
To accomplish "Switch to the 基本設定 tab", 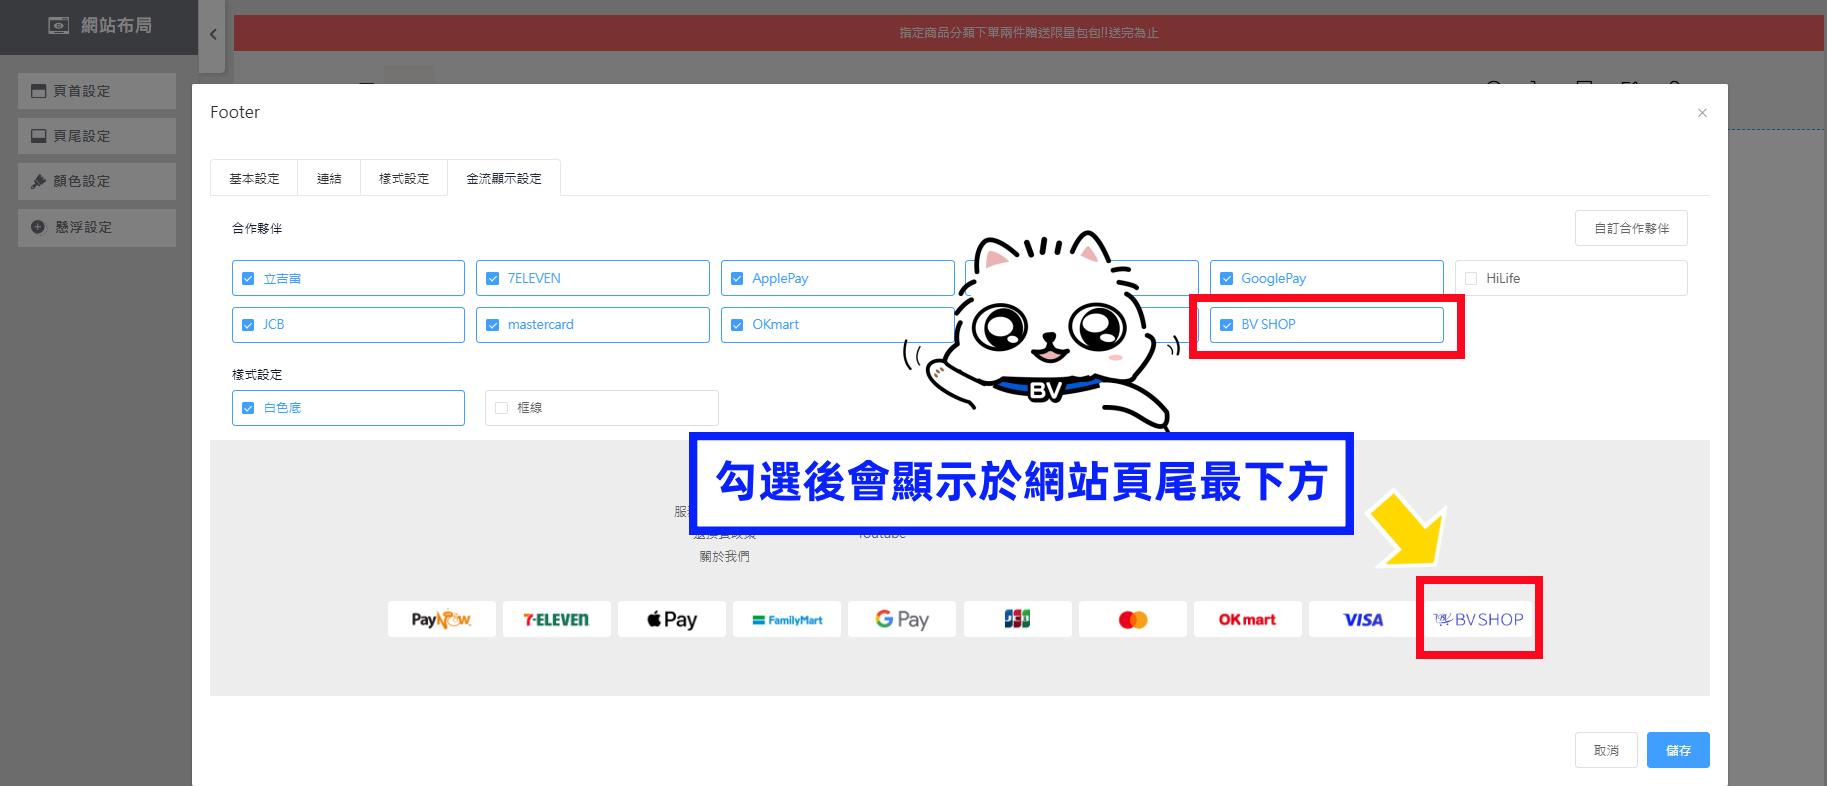I will pos(254,178).
